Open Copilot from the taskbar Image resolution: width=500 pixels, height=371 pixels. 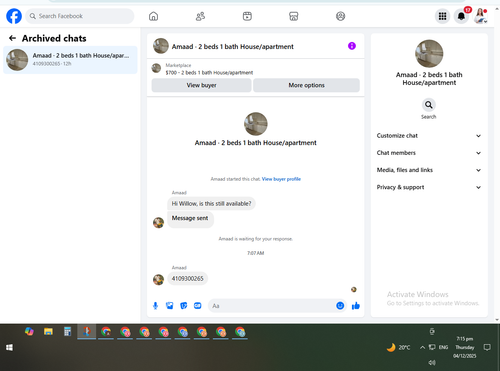[x=29, y=332]
